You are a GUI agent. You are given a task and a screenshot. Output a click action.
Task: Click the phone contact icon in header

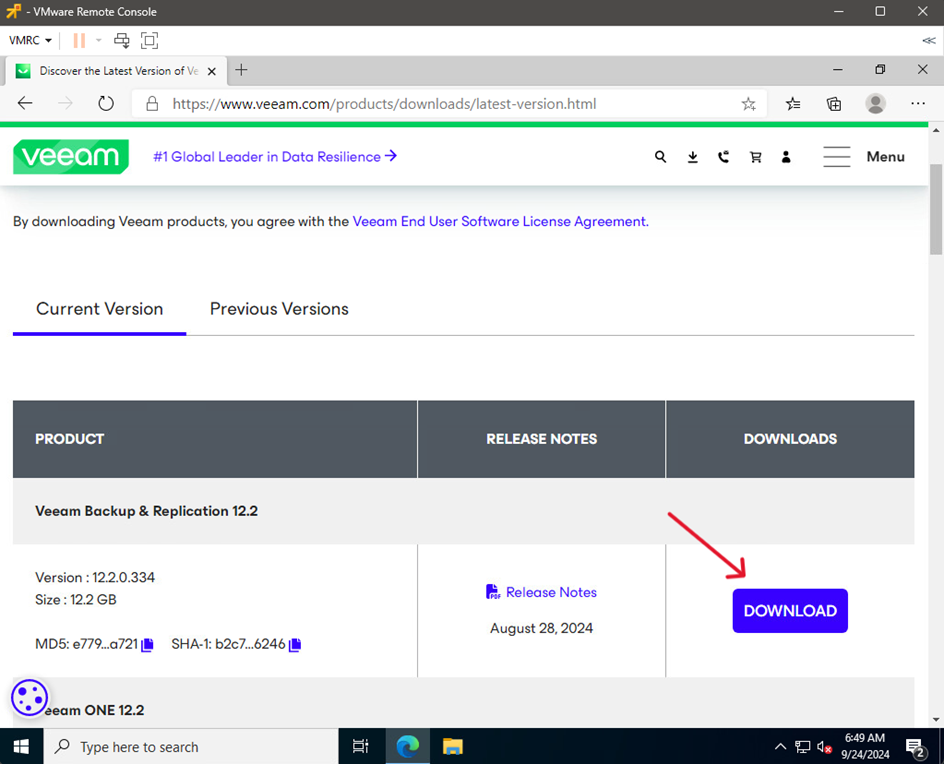click(723, 157)
